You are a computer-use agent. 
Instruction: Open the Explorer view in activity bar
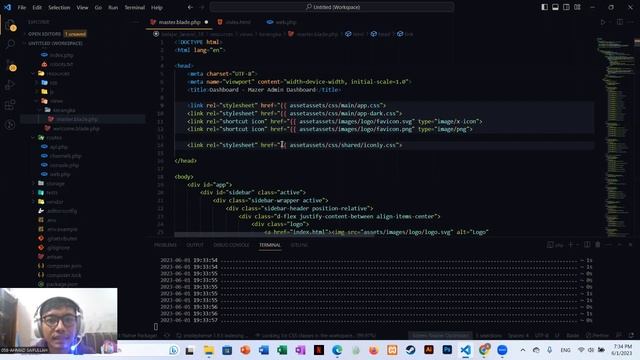point(11,25)
